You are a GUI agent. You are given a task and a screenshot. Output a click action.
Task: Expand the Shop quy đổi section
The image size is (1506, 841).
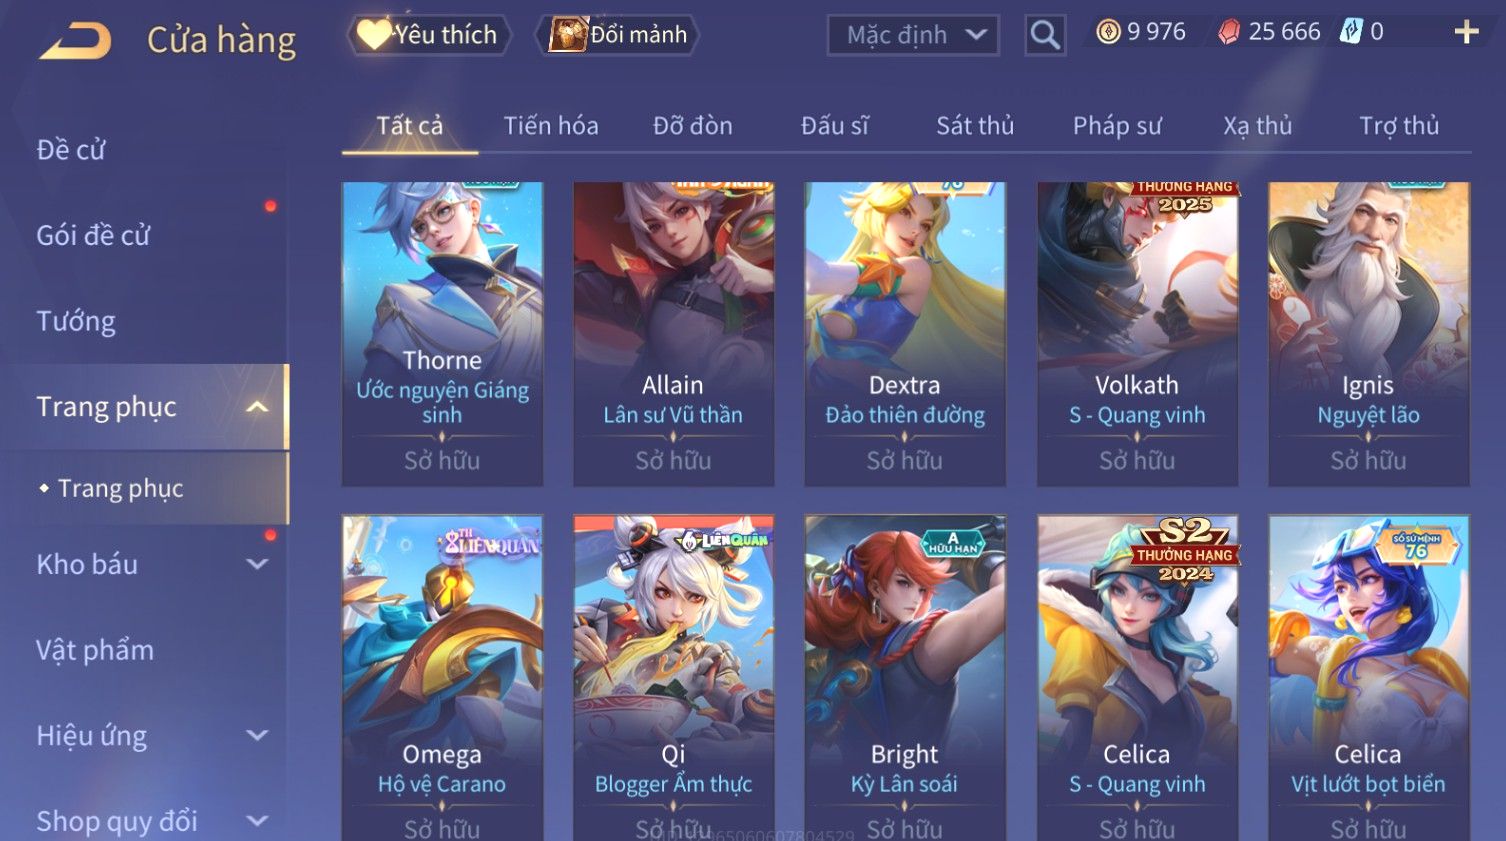click(x=257, y=822)
